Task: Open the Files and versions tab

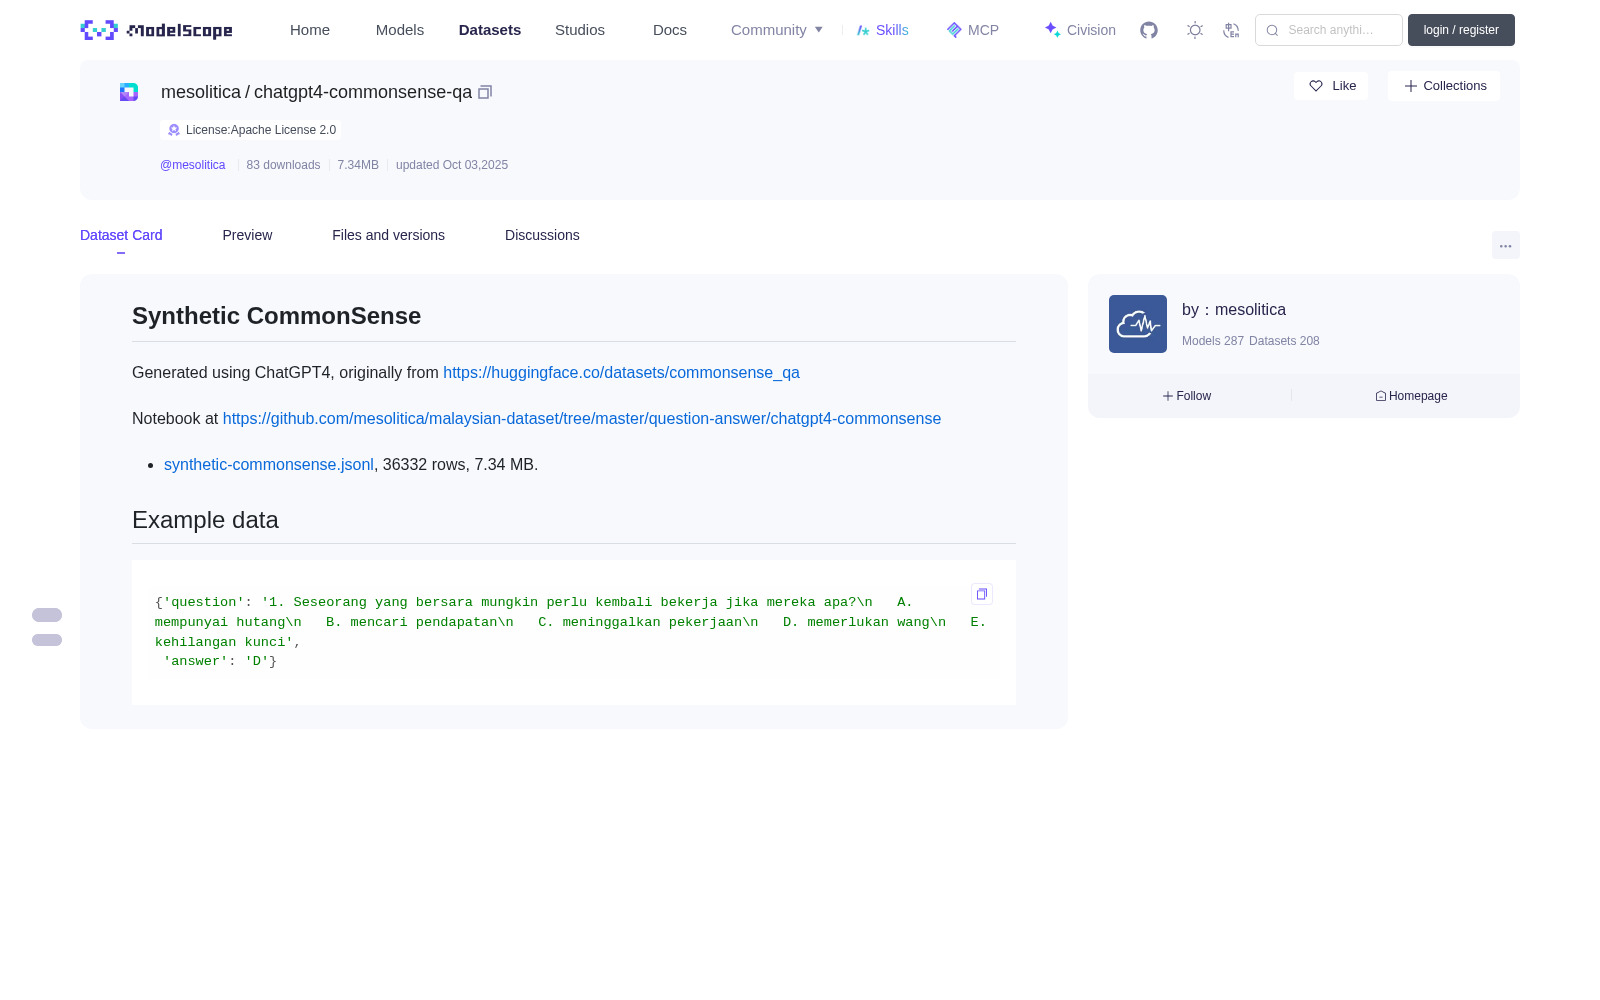Action: pyautogui.click(x=388, y=235)
